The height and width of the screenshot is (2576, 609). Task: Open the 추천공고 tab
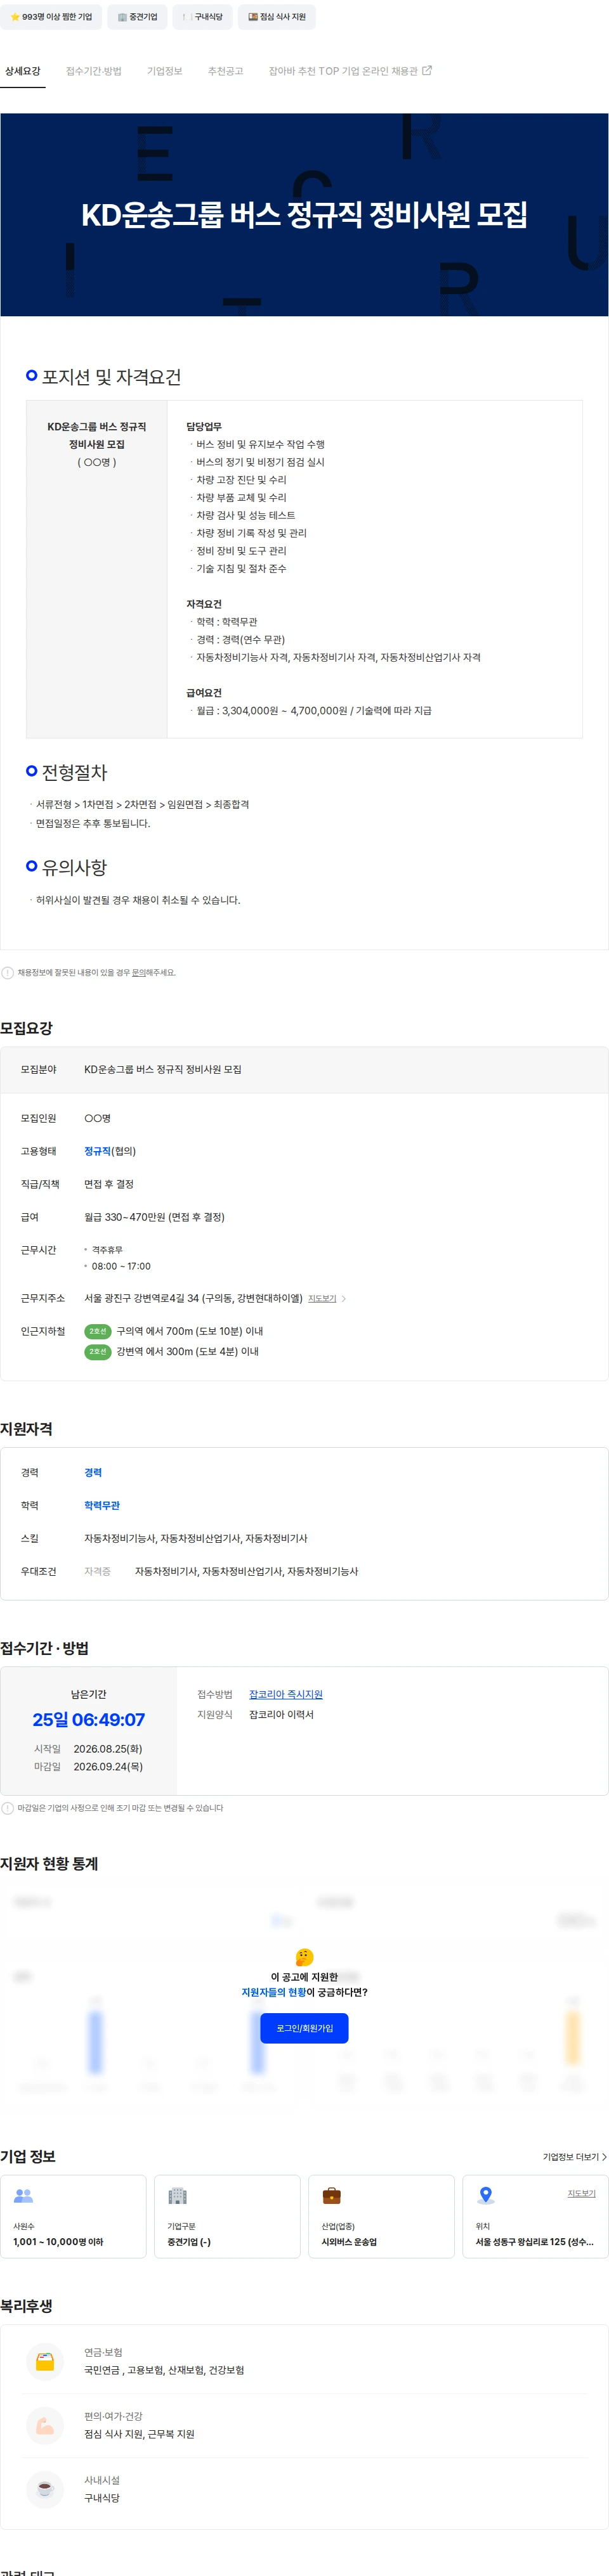pyautogui.click(x=225, y=71)
